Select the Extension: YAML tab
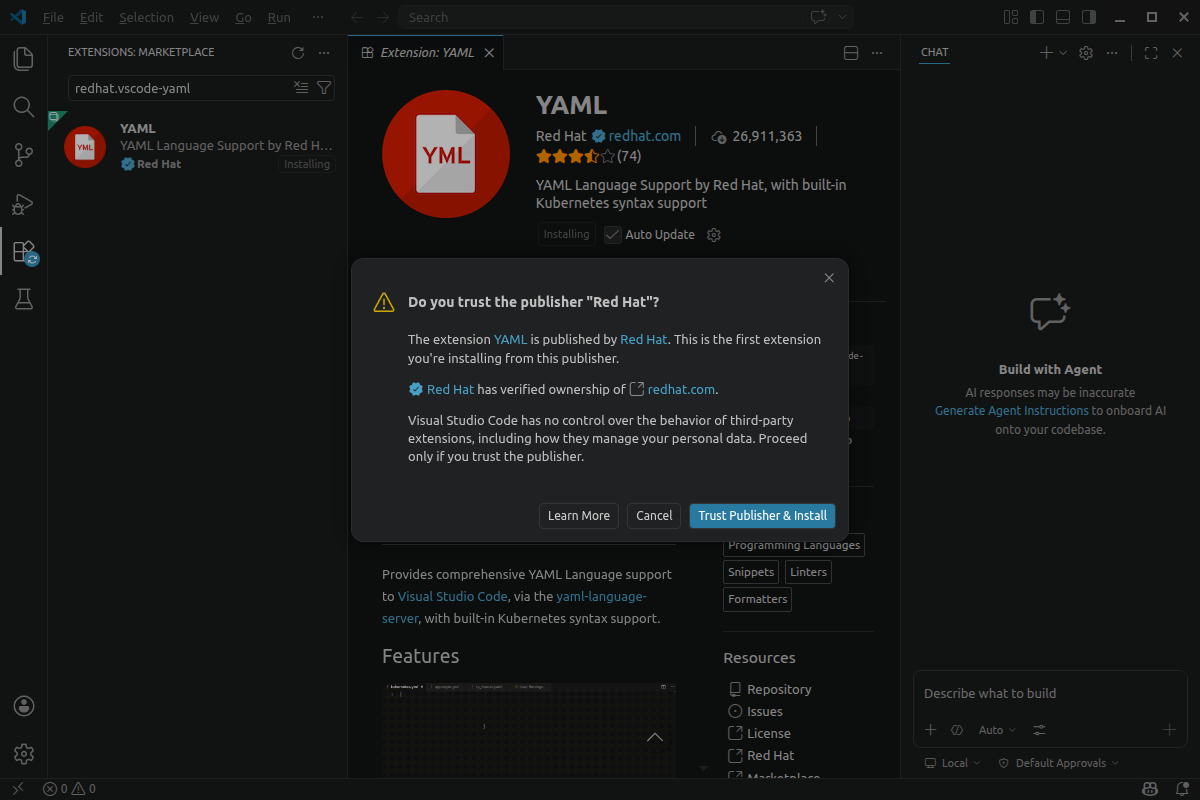 [x=426, y=53]
